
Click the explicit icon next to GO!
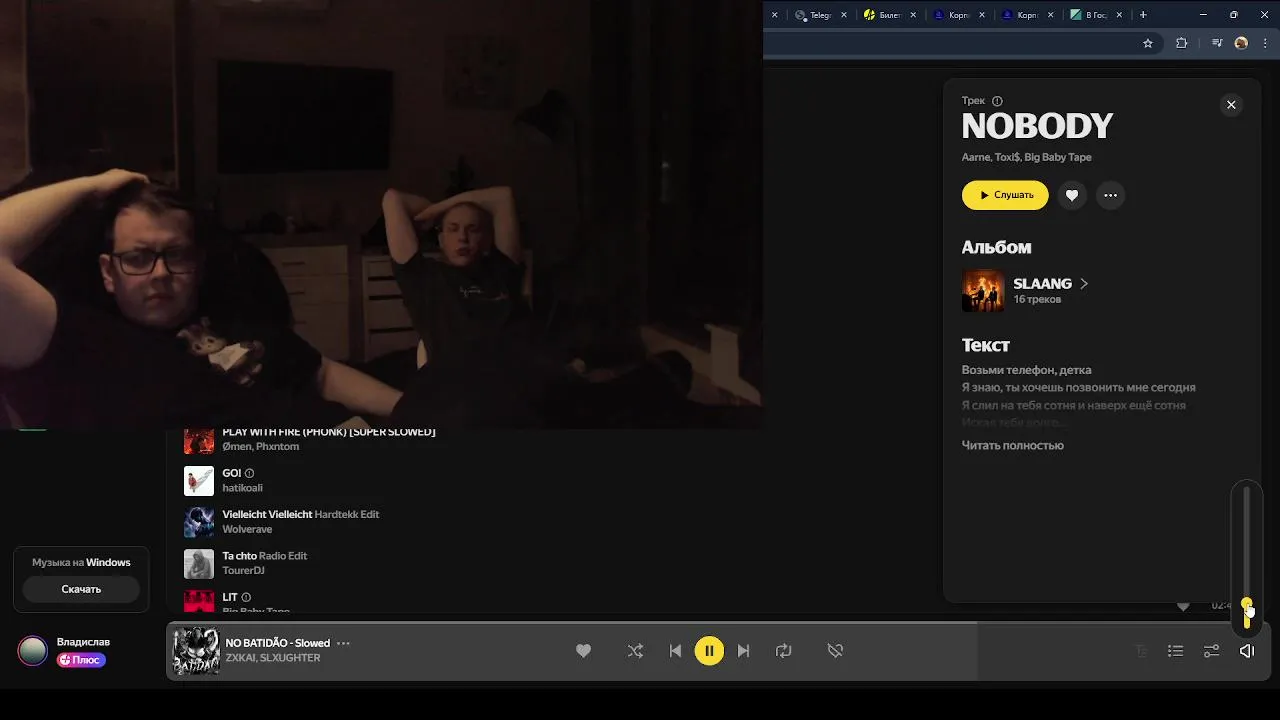tap(250, 473)
